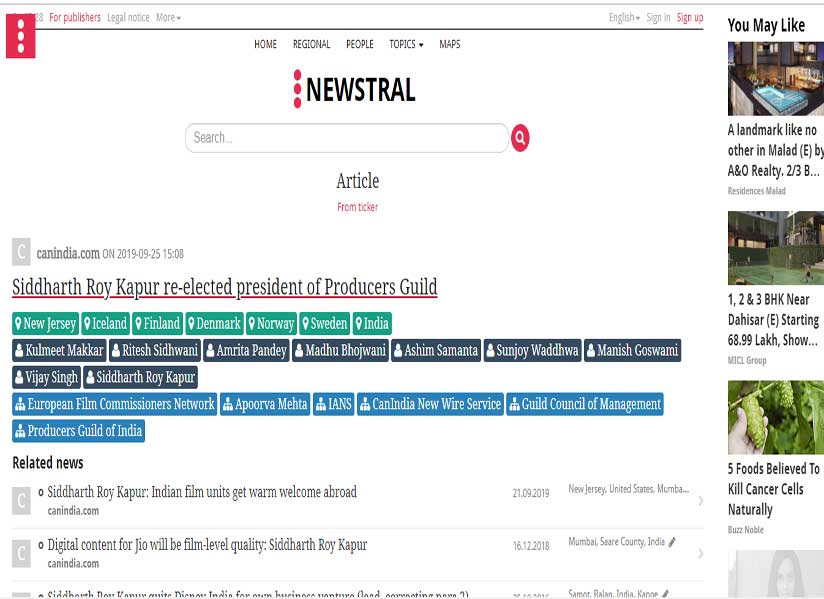The height and width of the screenshot is (599, 824).
Task: Open 'Digital content for Jio' related article
Action: [x=207, y=545]
